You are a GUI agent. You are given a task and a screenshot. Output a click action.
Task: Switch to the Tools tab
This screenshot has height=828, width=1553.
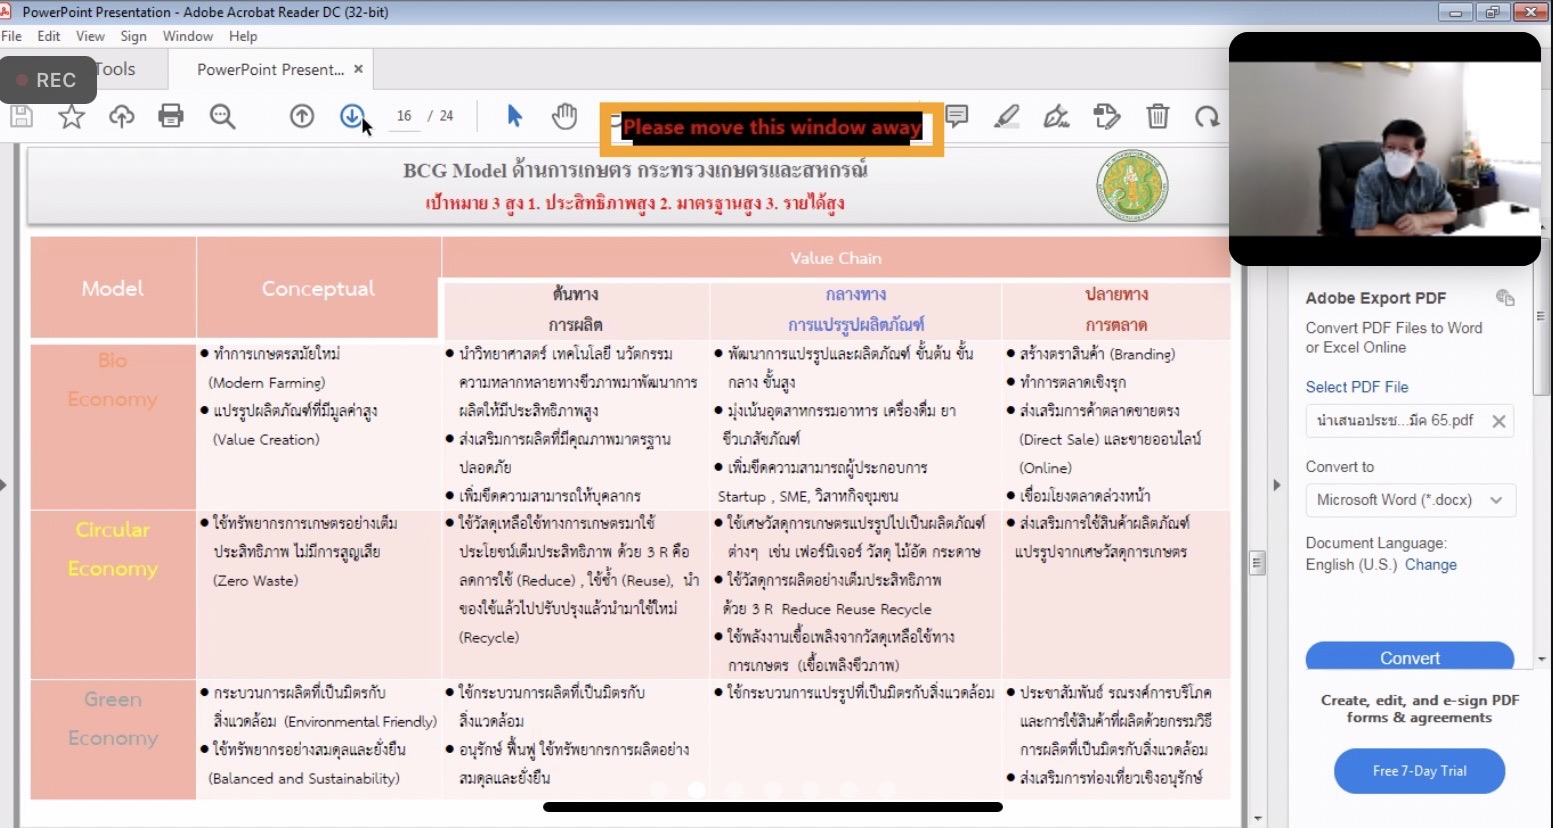pos(116,69)
